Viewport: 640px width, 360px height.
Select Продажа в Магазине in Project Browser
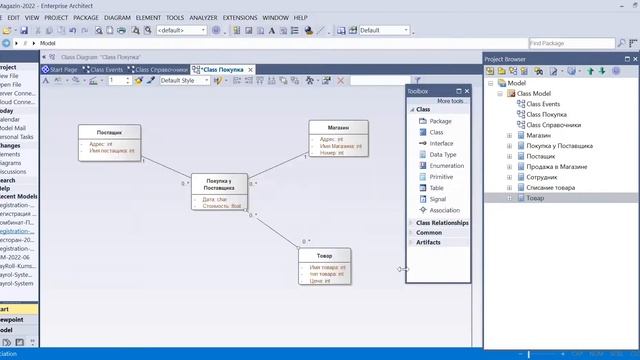tap(556, 167)
